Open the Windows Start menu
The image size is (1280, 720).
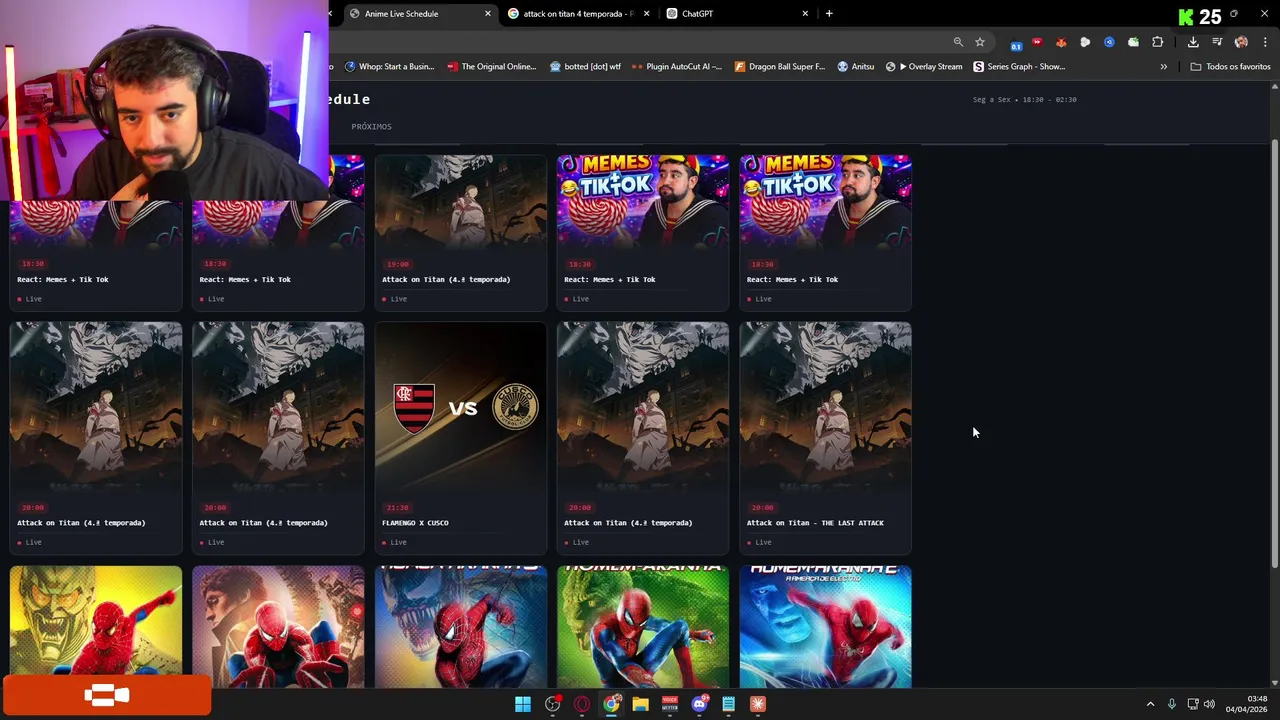pyautogui.click(x=523, y=704)
